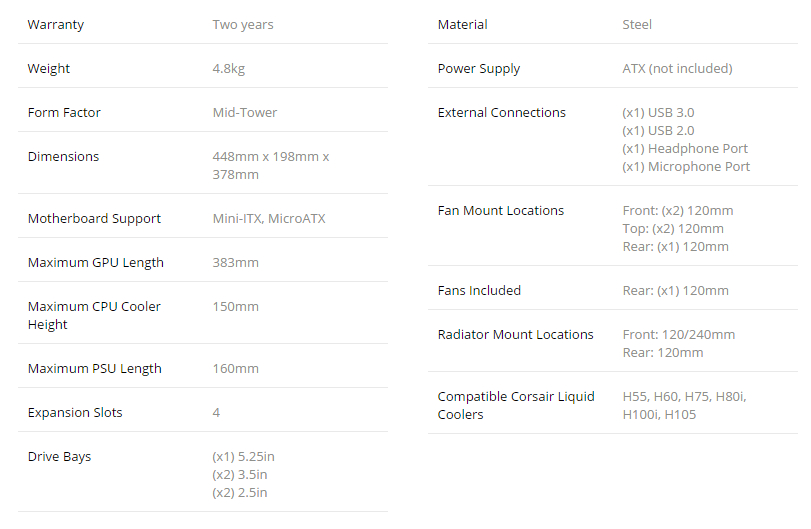Click the Warranty label
The width and height of the screenshot is (811, 529).
[x=55, y=25]
